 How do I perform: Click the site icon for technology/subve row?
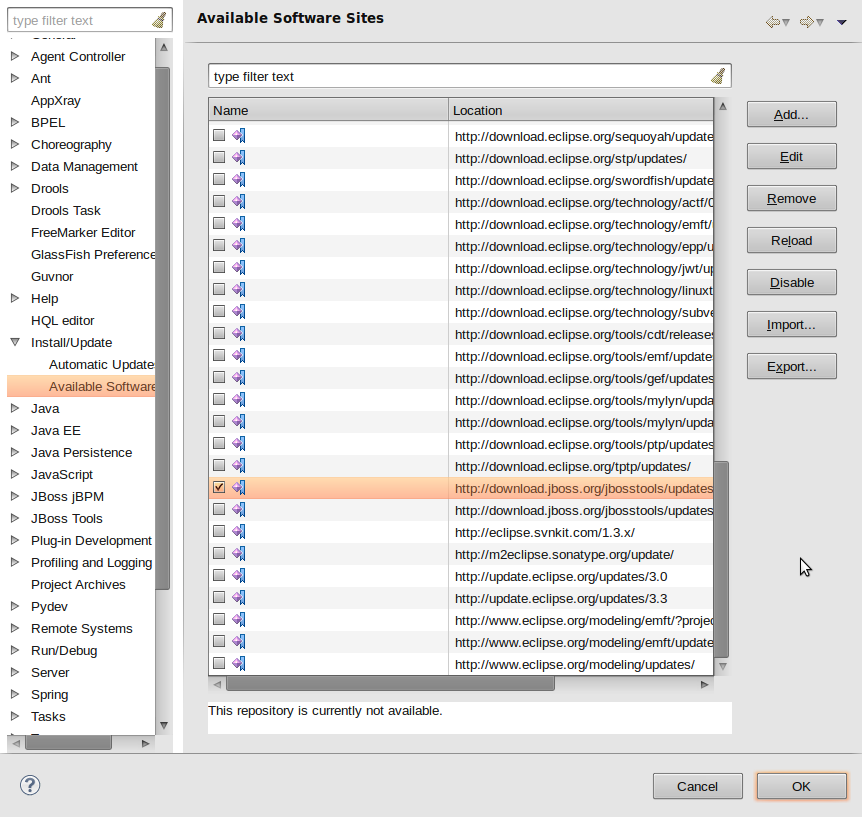point(239,311)
